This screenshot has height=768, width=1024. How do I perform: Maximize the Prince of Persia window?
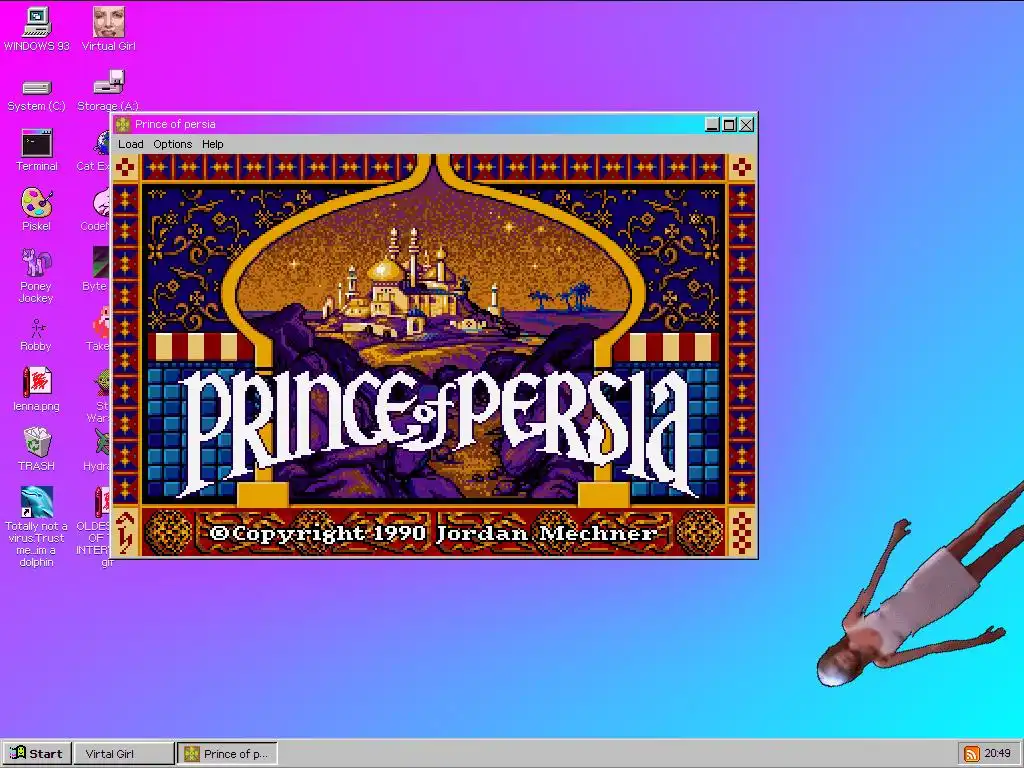(x=729, y=124)
